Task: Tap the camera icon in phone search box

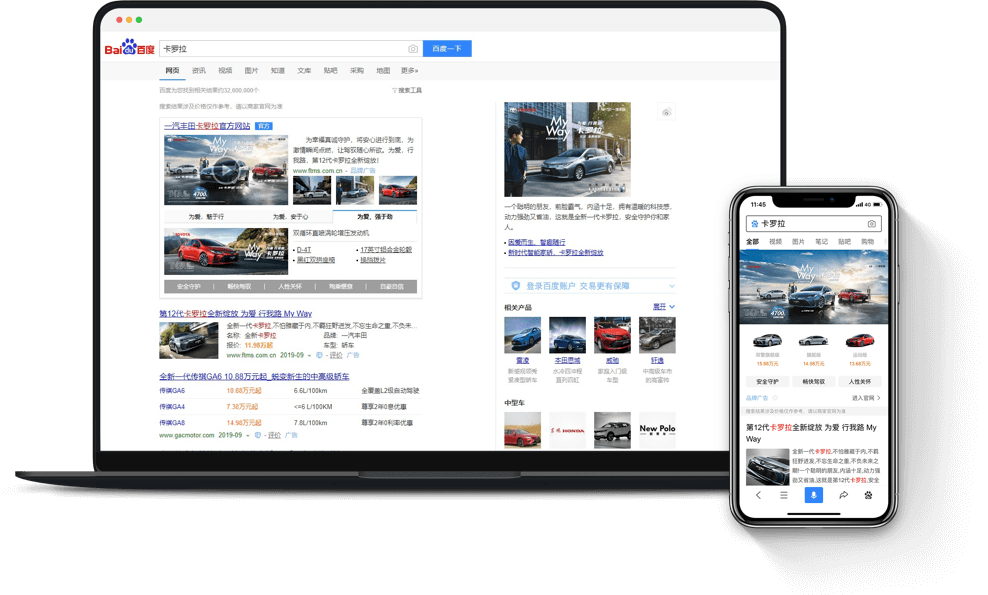Action: [x=871, y=224]
